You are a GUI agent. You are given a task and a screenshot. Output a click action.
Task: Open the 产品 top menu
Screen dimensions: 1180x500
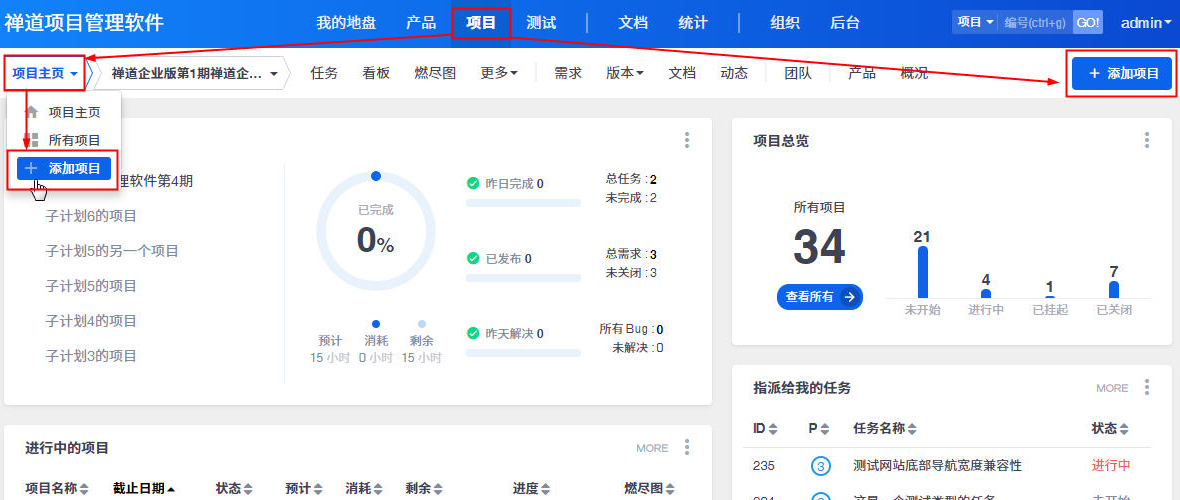421,23
